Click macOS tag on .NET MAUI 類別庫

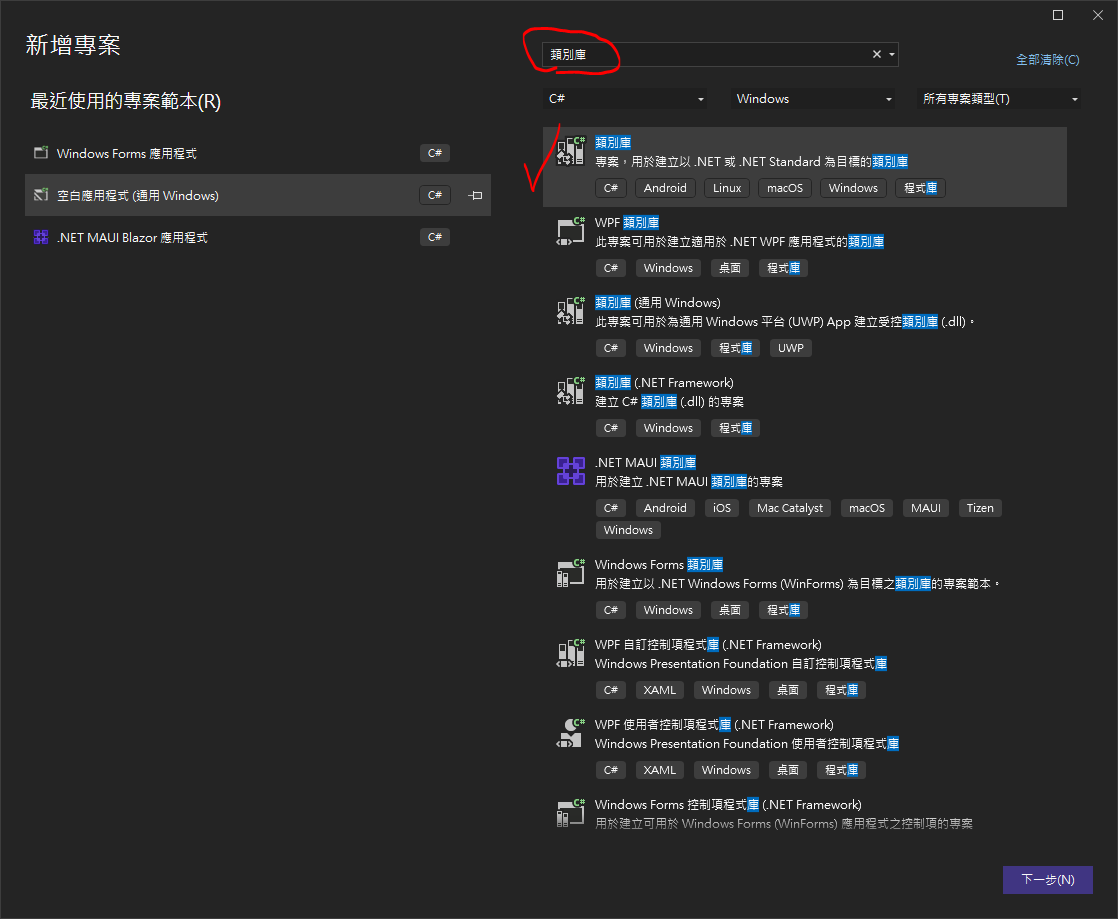point(866,508)
